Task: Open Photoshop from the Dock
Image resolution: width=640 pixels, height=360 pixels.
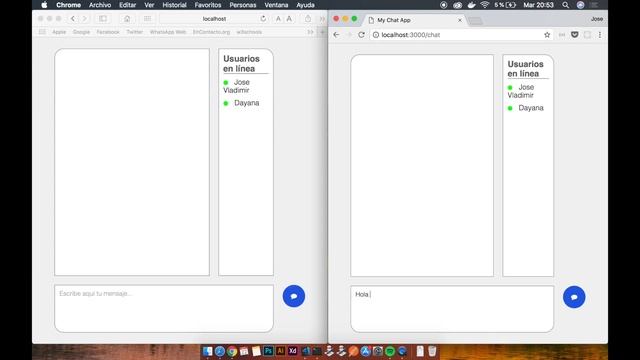Action: (268, 351)
